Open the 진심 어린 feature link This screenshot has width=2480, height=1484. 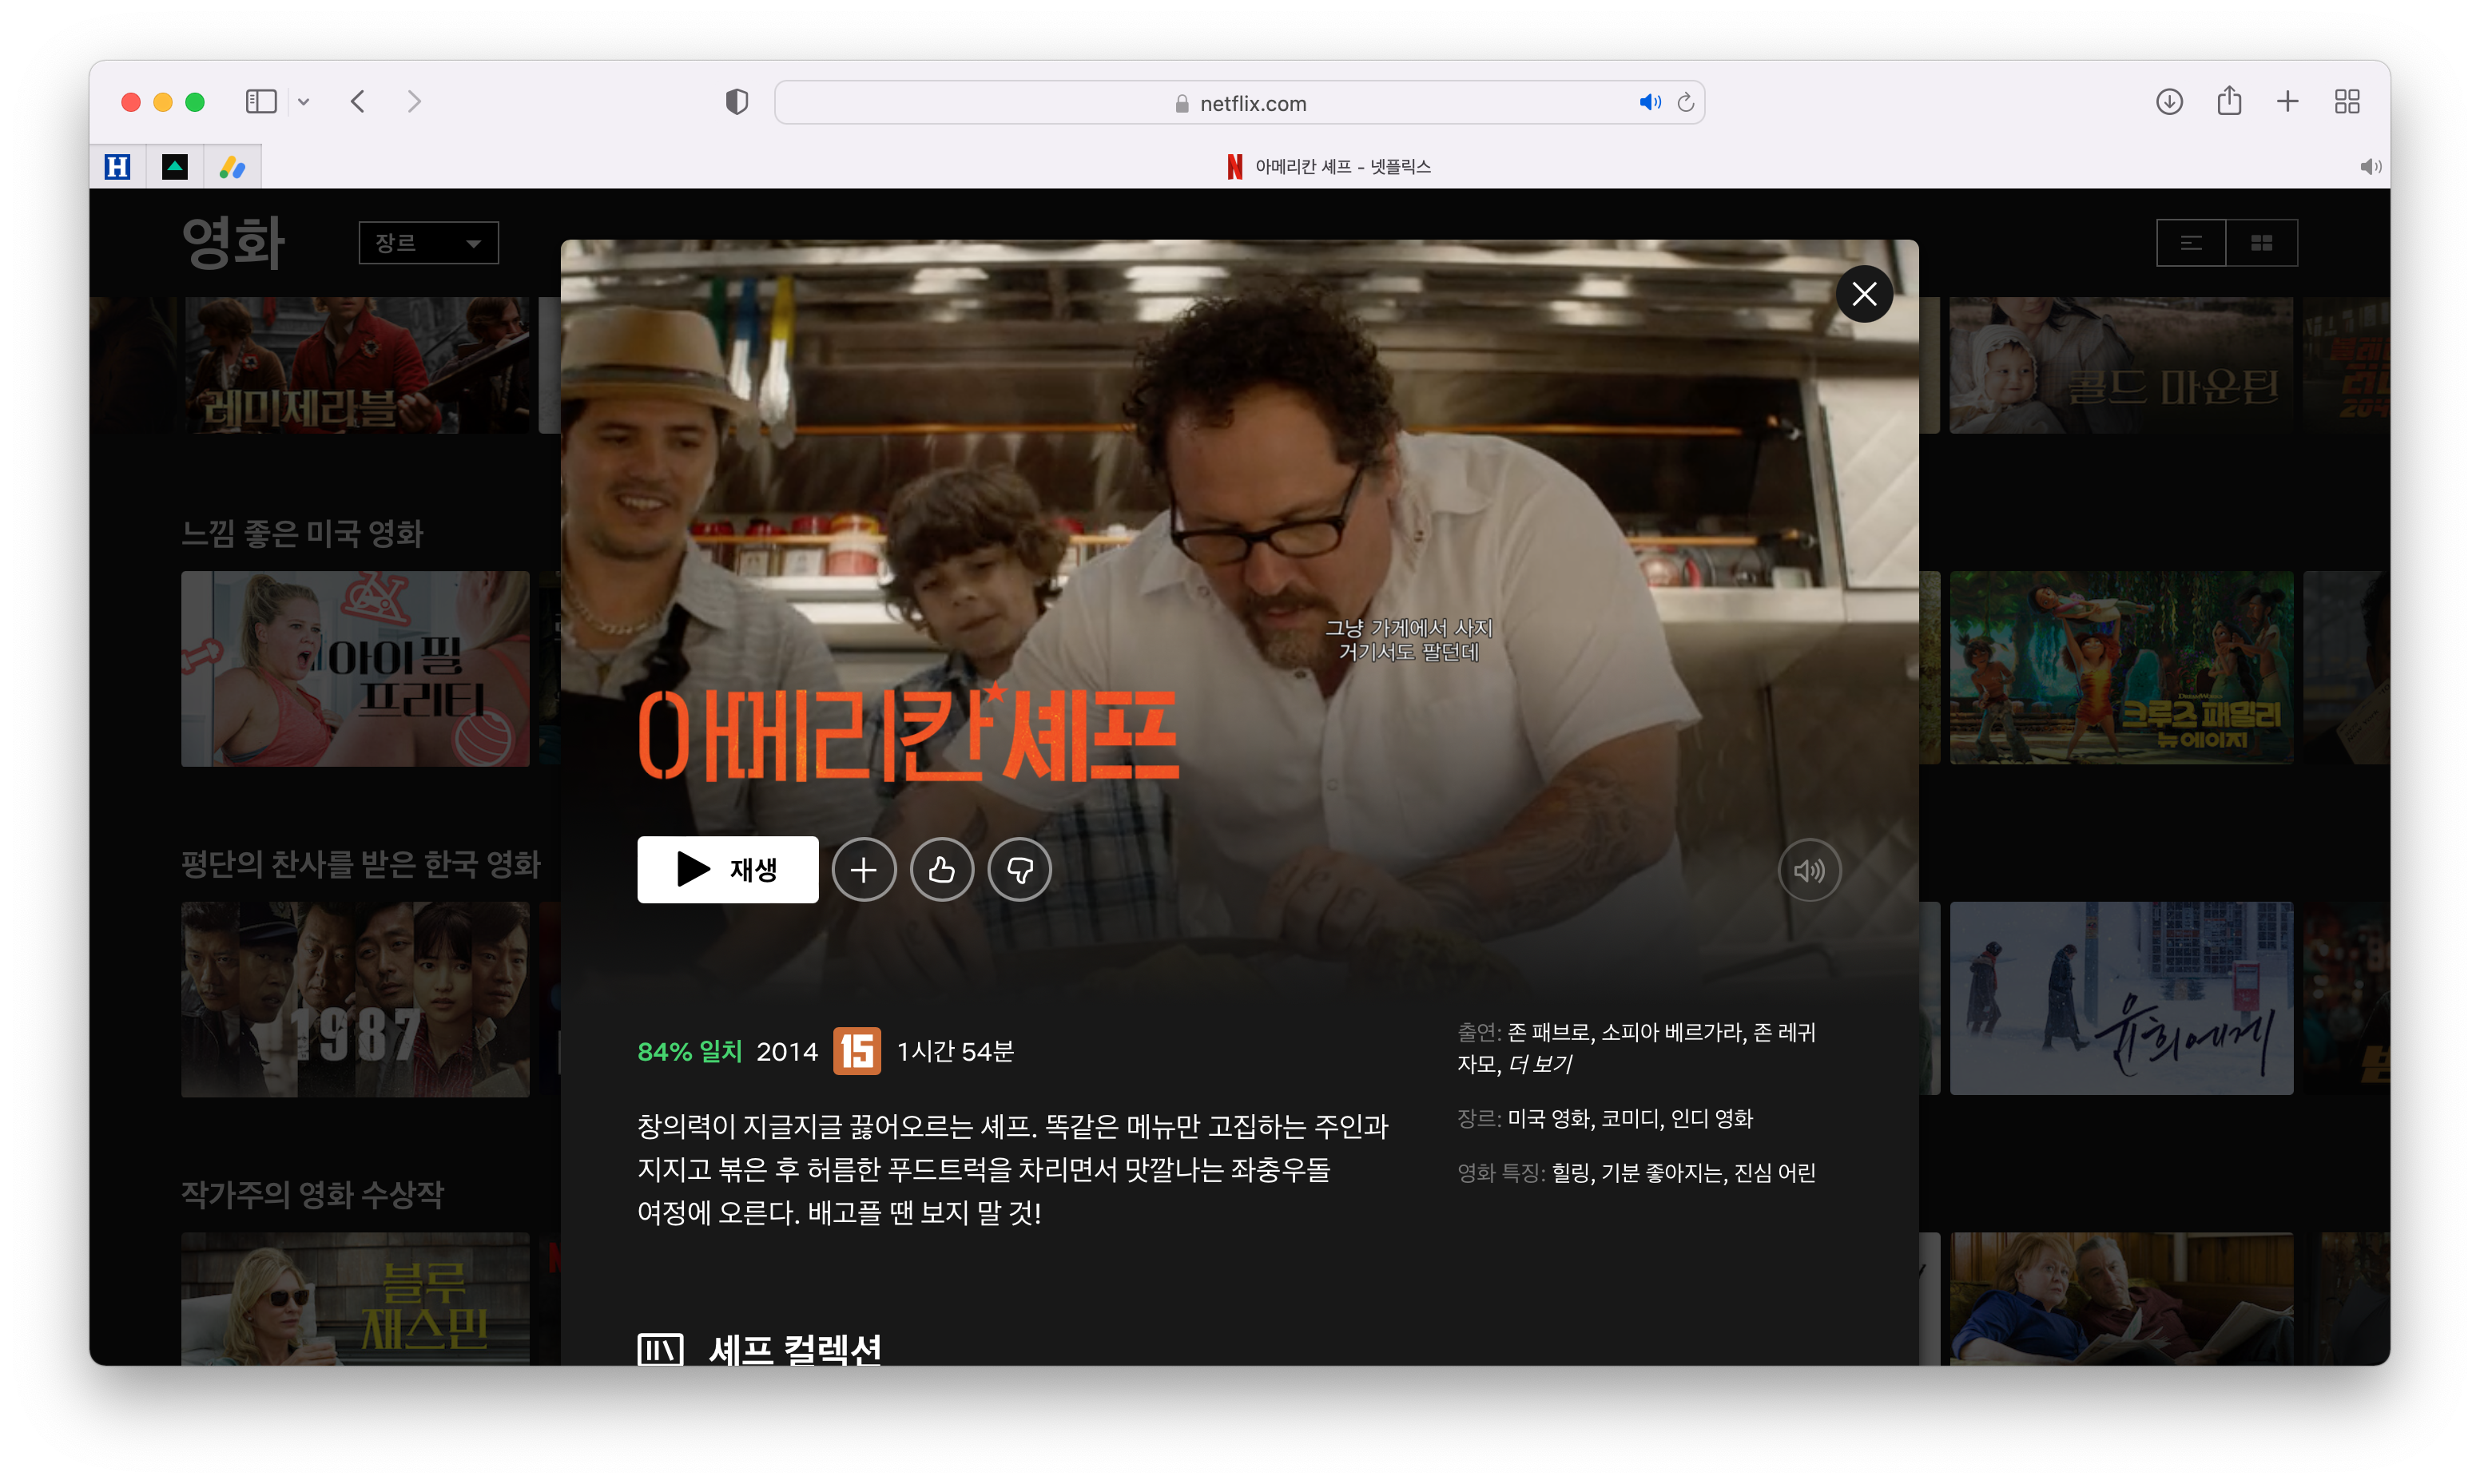[1774, 1172]
